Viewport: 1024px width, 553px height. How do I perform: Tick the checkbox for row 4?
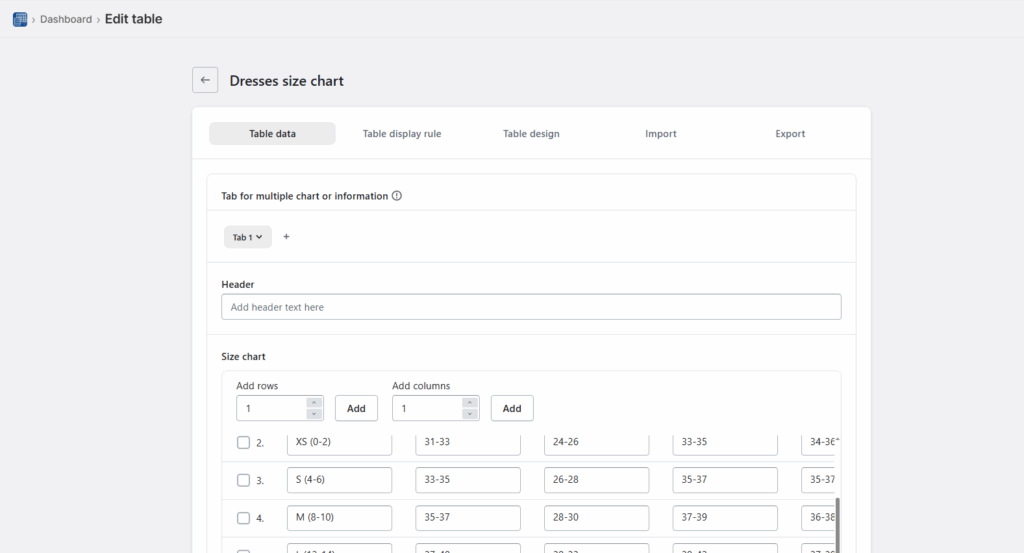pyautogui.click(x=243, y=518)
